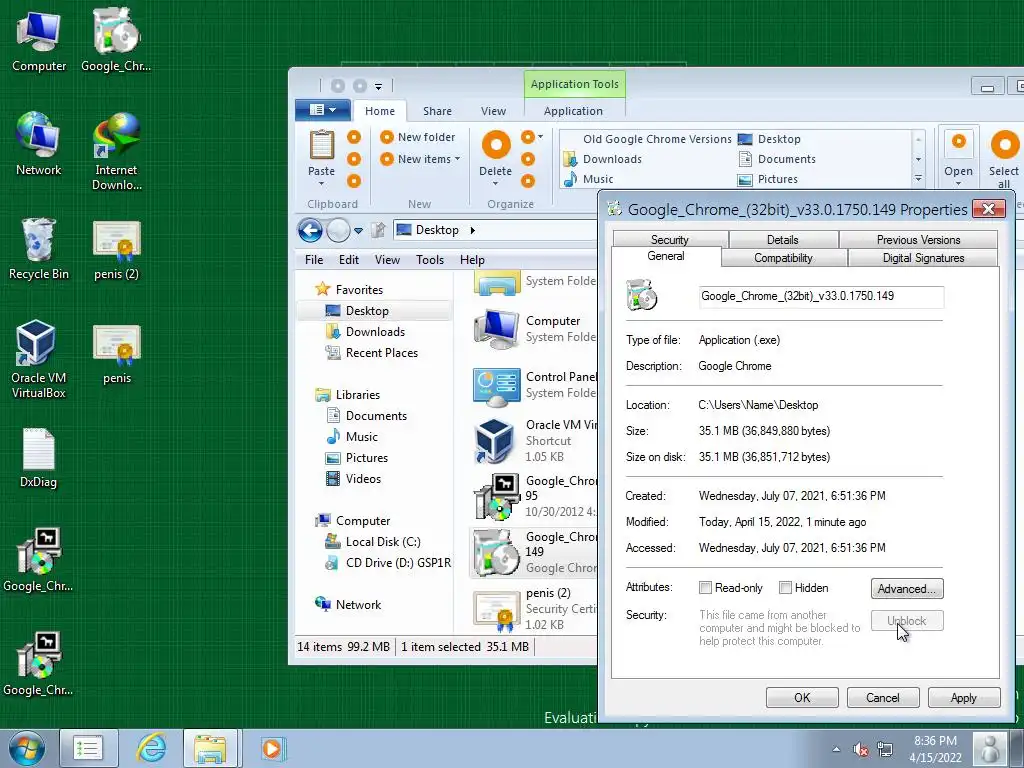Click the muted volume tray icon

pos(861,750)
